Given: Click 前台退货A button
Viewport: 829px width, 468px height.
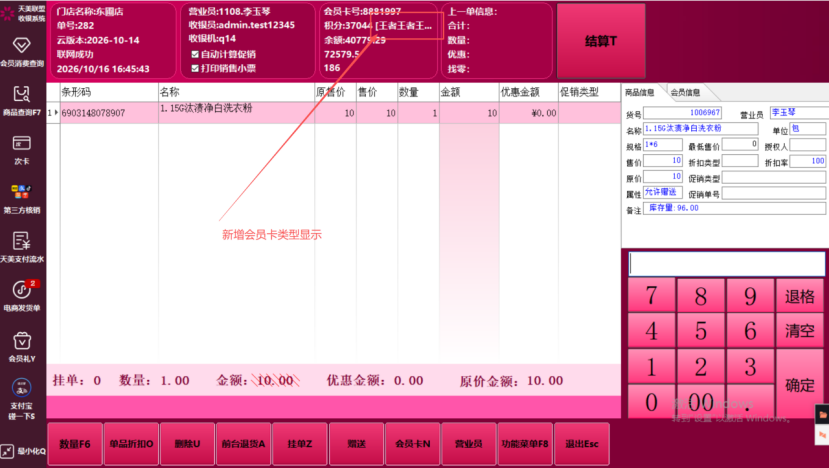Looking at the screenshot, I should 243,444.
